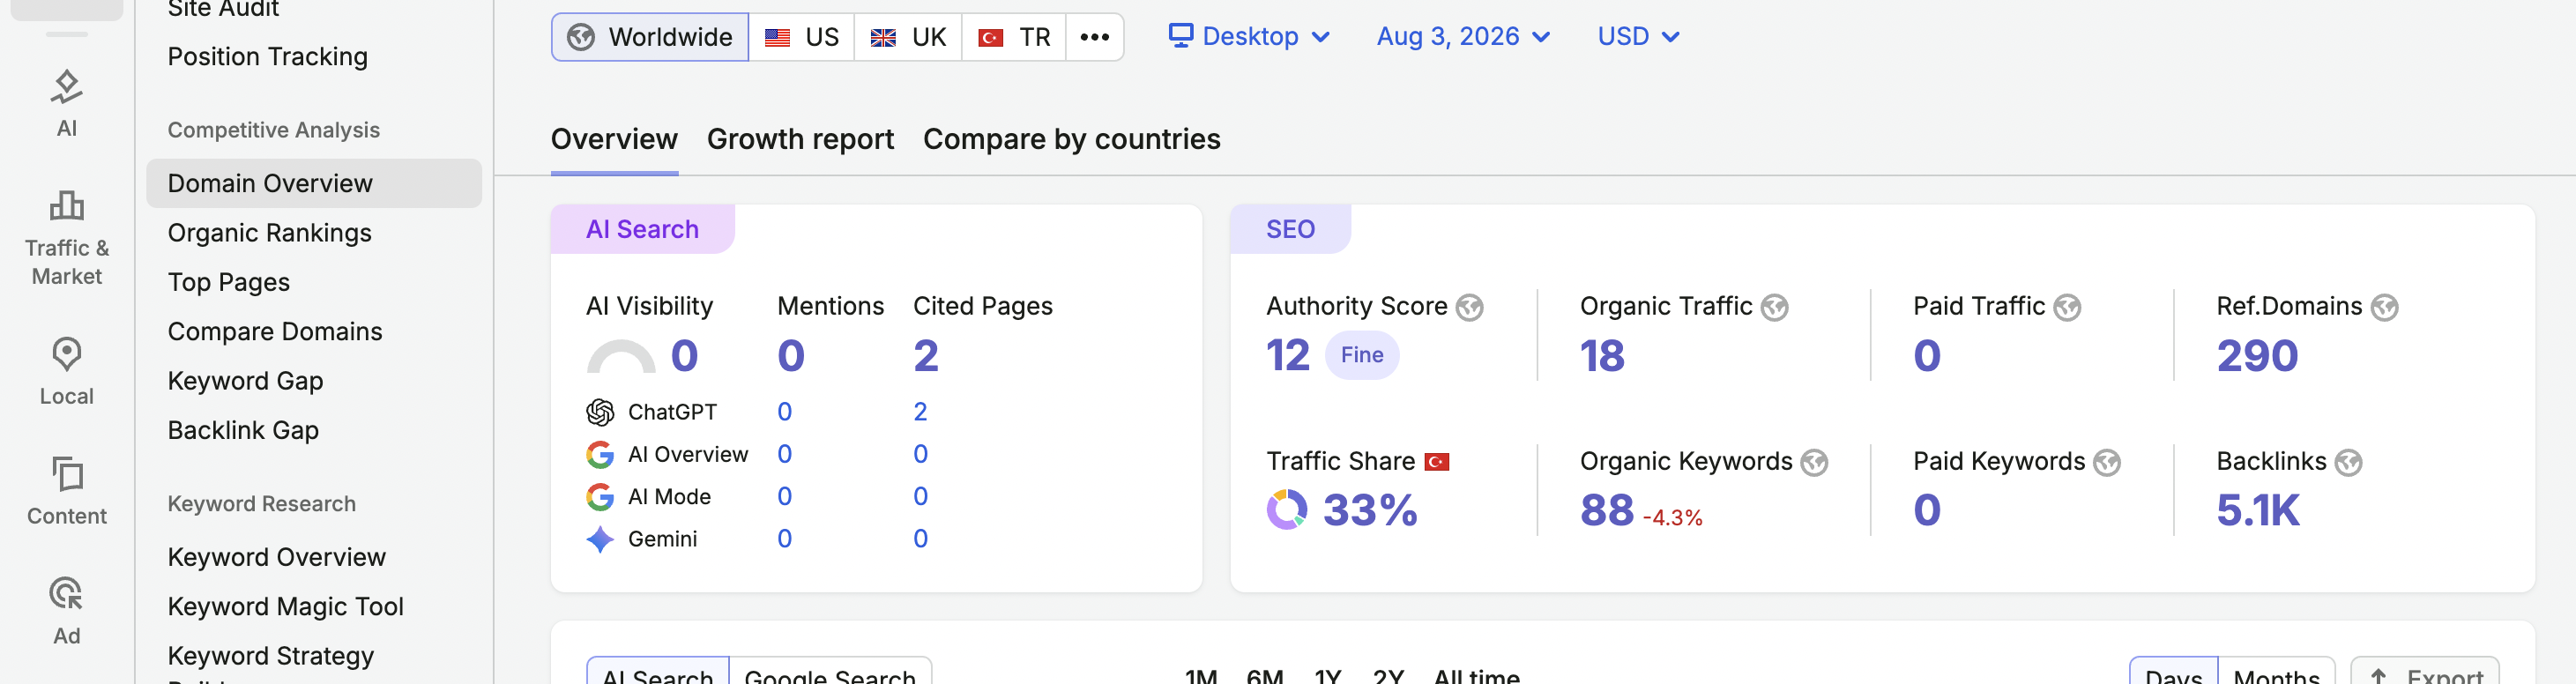The height and width of the screenshot is (684, 2576).
Task: Open the Aug 3, 2026 date dropdown
Action: [x=1463, y=37]
